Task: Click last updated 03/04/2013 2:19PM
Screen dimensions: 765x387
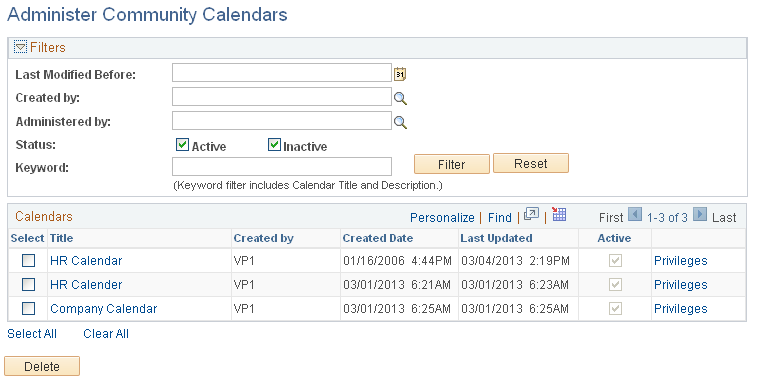Action: click(515, 261)
